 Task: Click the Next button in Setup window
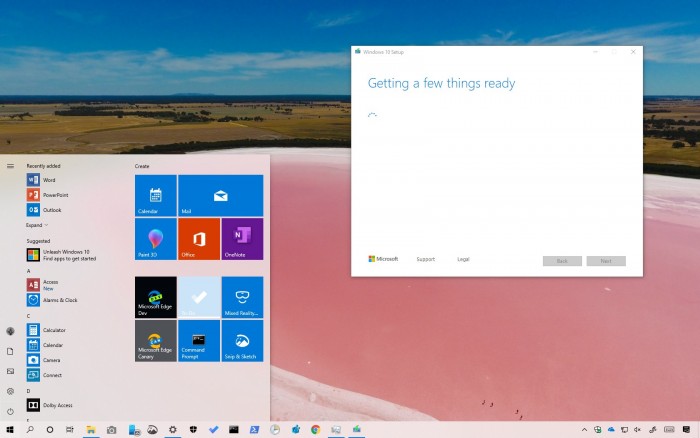[606, 261]
